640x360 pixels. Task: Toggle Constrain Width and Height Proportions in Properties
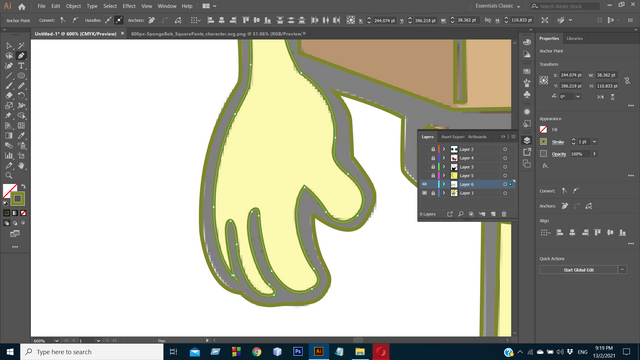[627, 80]
